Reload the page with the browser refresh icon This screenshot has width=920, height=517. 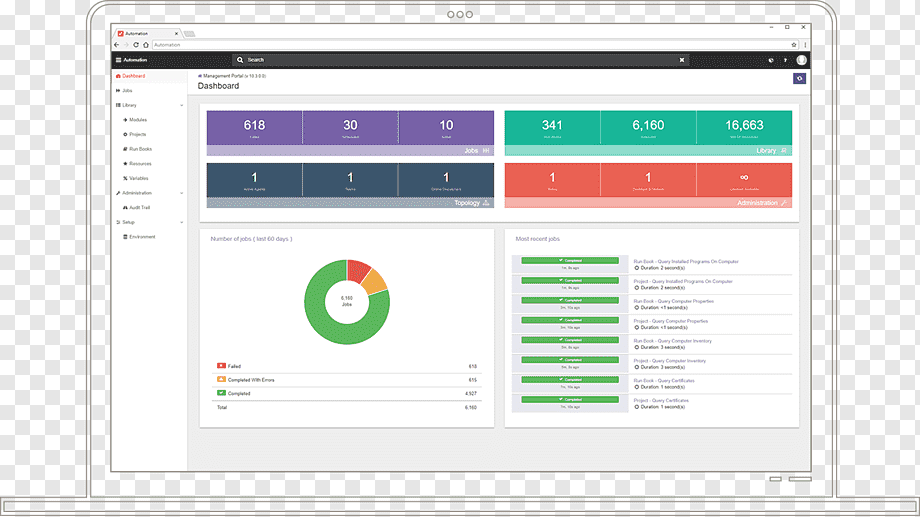[136, 45]
